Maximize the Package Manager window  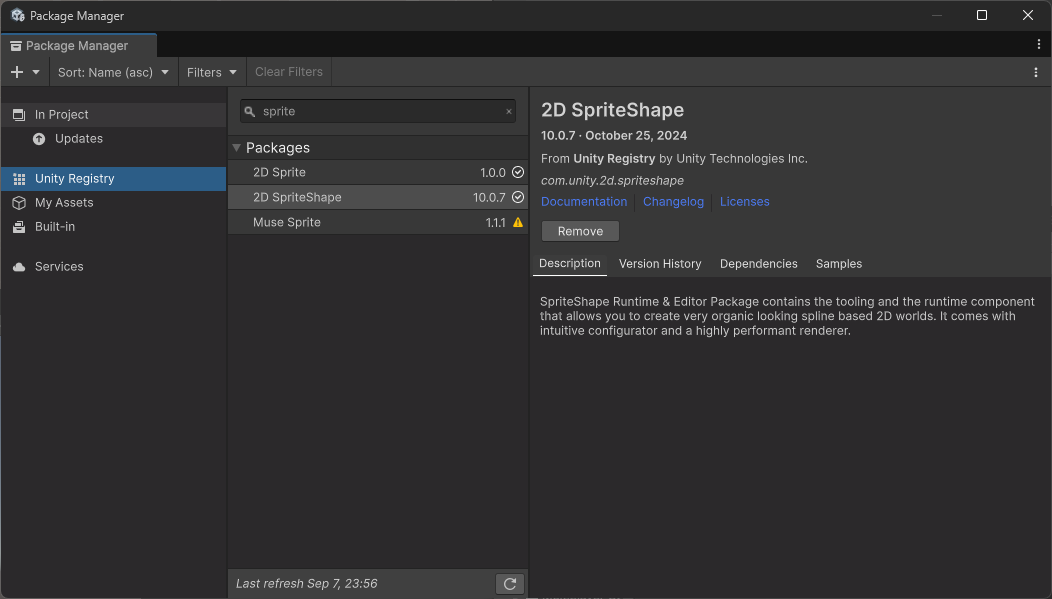pyautogui.click(x=982, y=15)
